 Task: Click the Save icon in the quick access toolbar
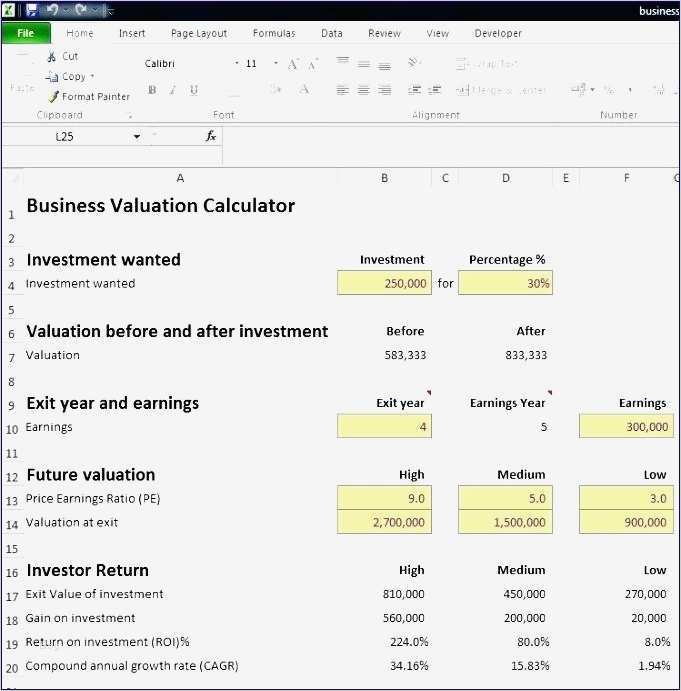coord(31,10)
